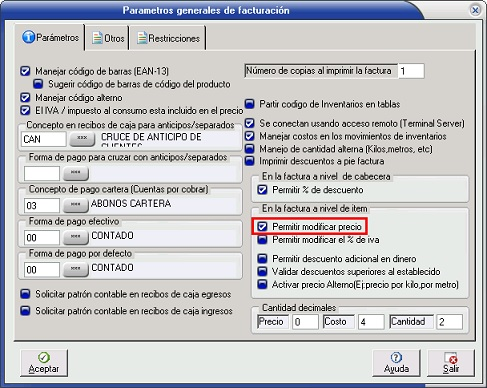Enable Sugerir código de barras de código del producto
Screen dimensions: 487x388
pos(38,84)
